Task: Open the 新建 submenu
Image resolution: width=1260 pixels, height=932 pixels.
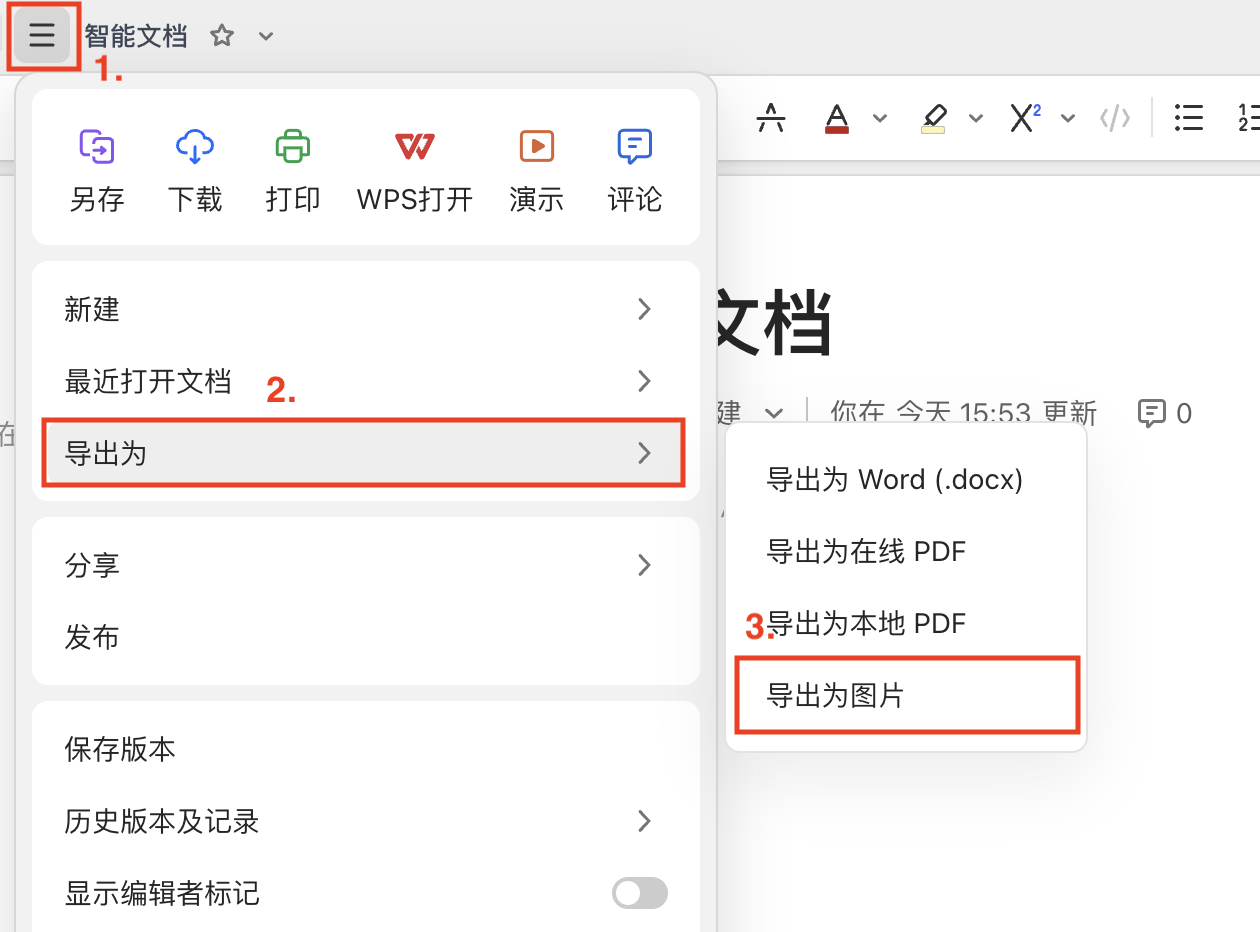Action: (365, 309)
